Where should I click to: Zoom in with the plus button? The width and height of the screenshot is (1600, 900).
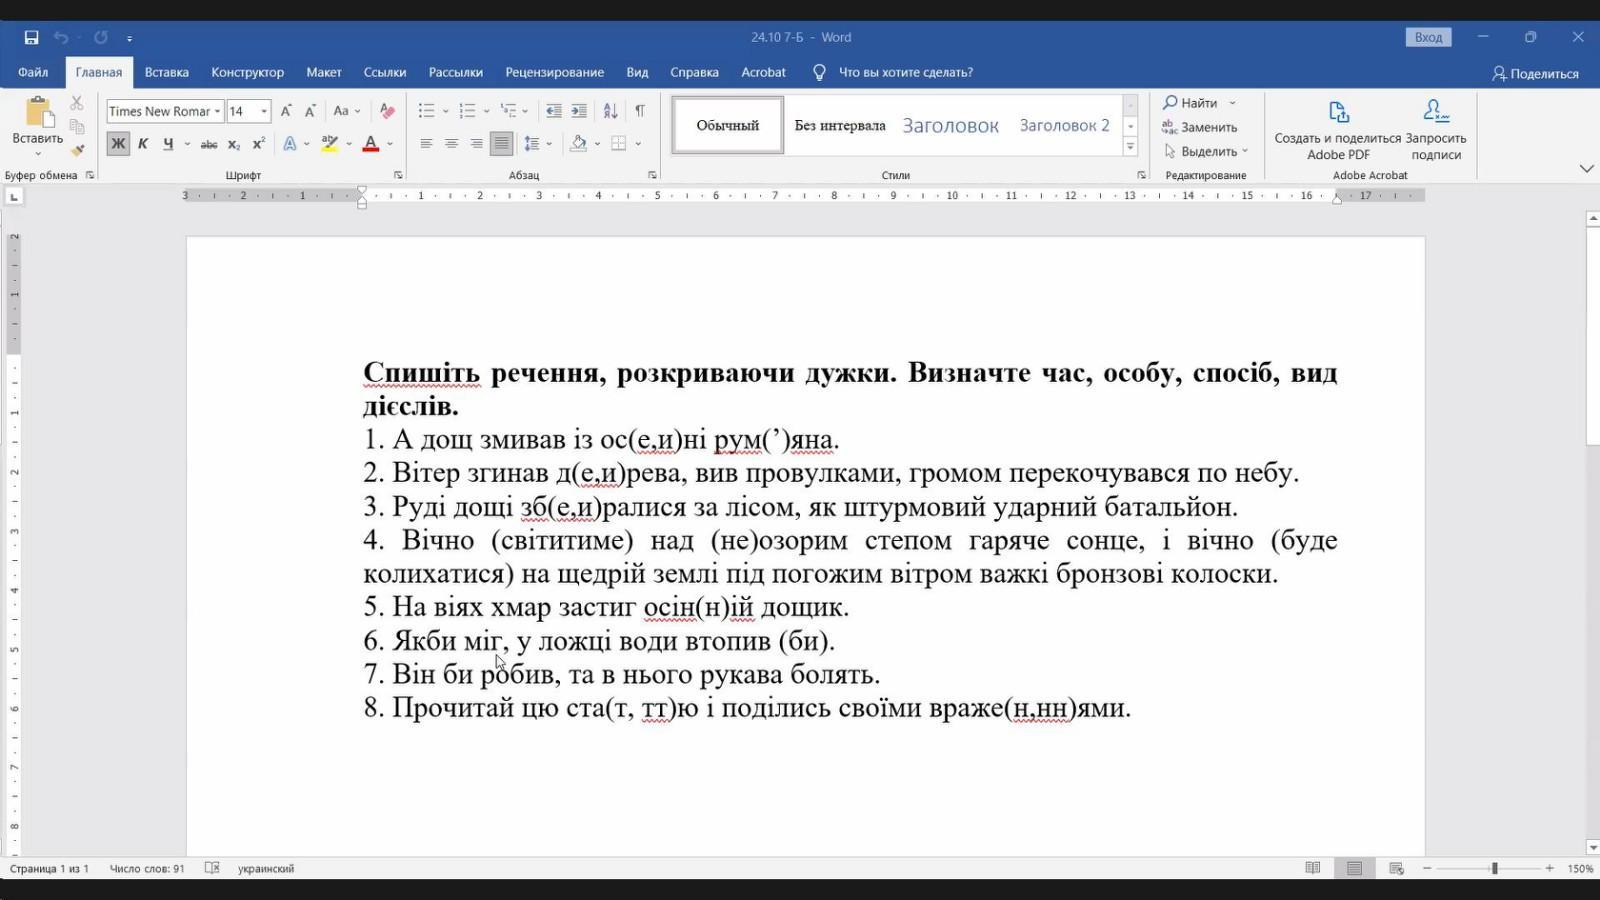(1549, 868)
